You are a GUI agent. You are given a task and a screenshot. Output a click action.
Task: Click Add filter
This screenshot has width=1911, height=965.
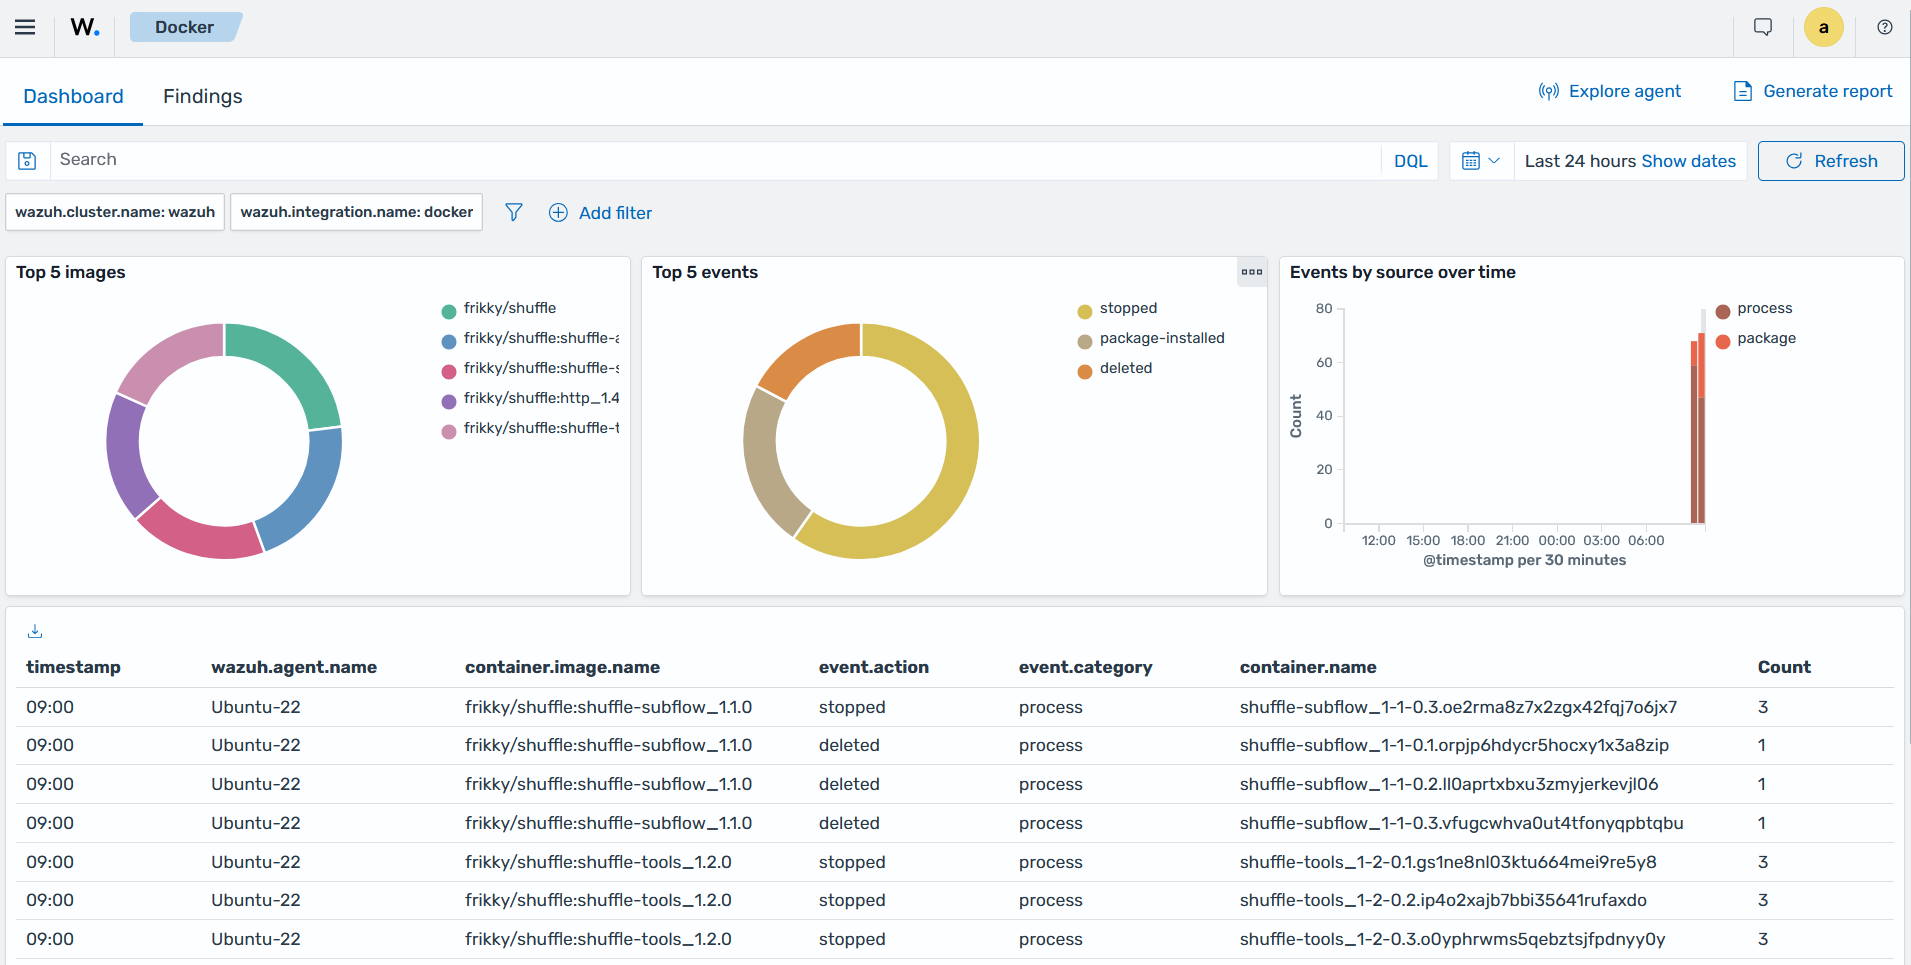600,213
